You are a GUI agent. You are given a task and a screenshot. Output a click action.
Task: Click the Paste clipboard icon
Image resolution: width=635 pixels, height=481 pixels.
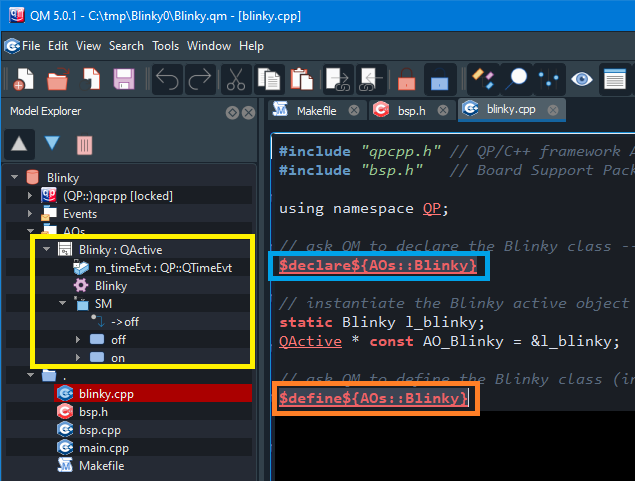point(301,79)
